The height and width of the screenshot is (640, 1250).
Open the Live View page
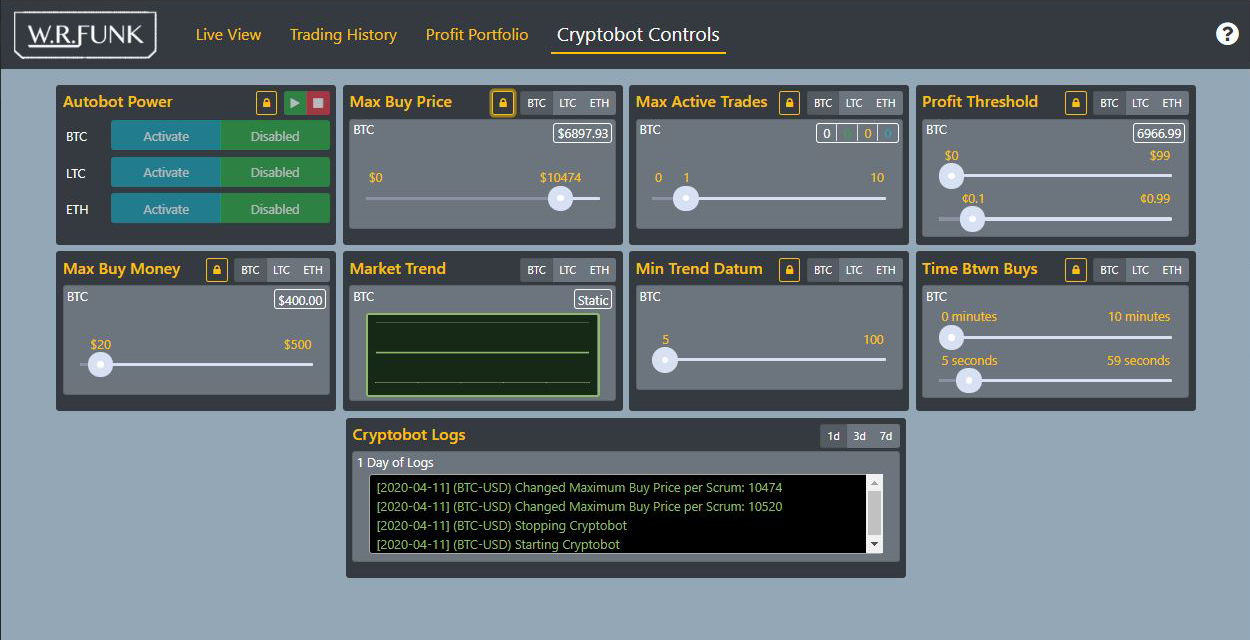pyautogui.click(x=228, y=34)
